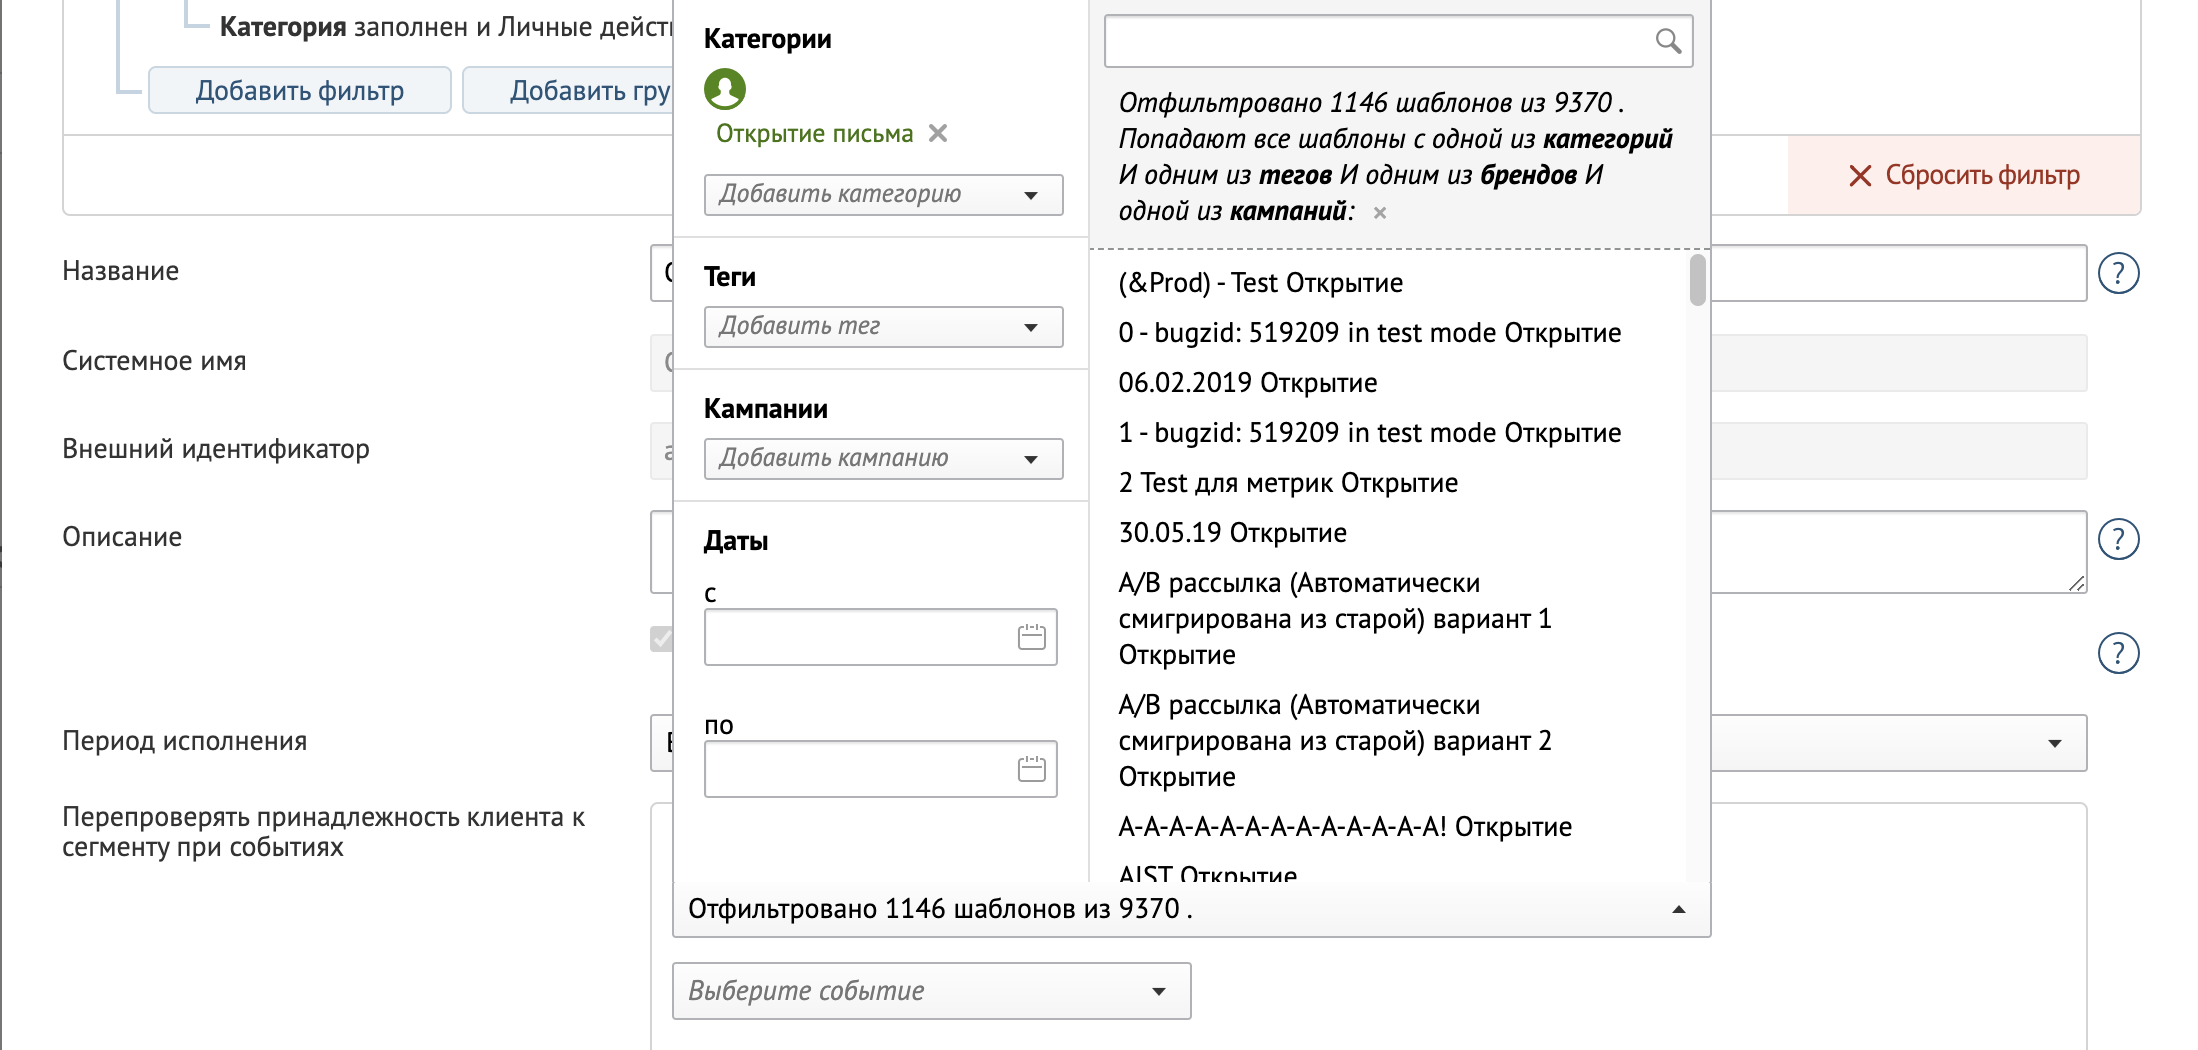The image size is (2198, 1050).
Task: Select '1 - bugzid: 519209 in test mode Открытие'
Action: [x=1369, y=433]
